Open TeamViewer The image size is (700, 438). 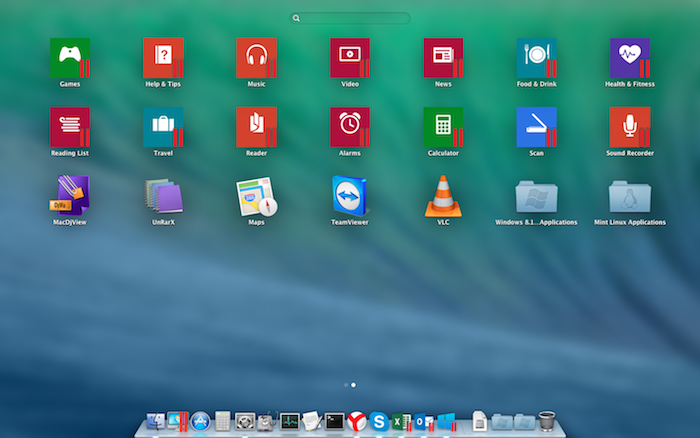pos(350,196)
